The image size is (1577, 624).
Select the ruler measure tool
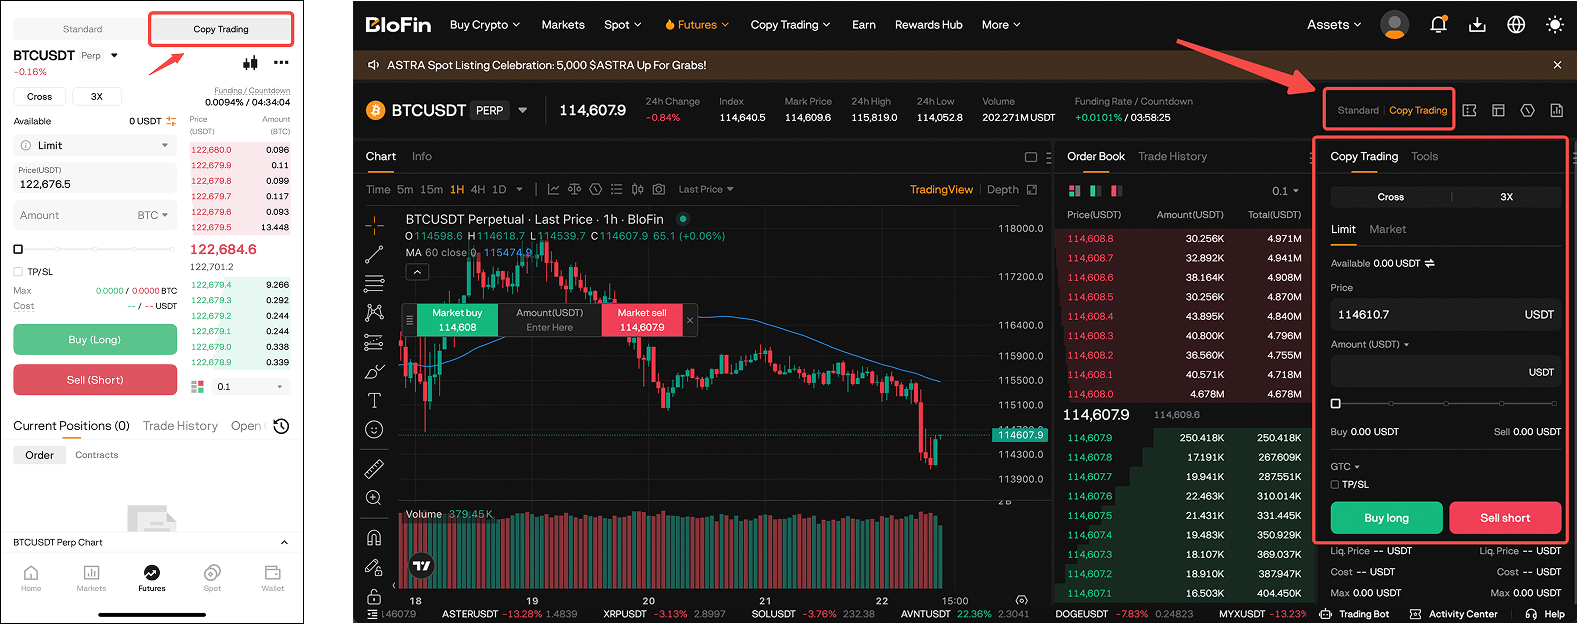pyautogui.click(x=374, y=468)
